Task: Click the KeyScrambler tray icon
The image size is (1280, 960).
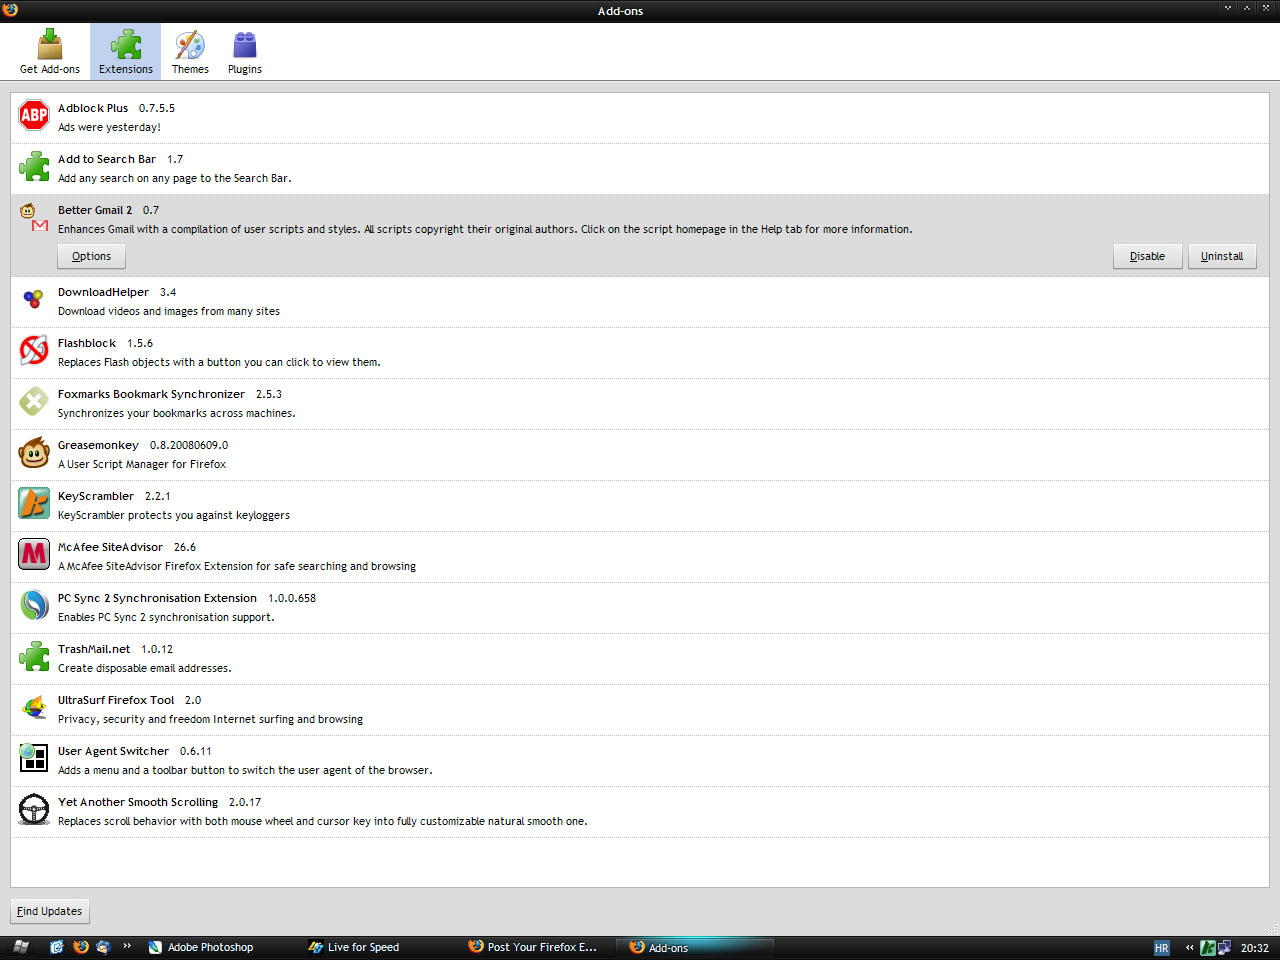Action: [x=1207, y=947]
